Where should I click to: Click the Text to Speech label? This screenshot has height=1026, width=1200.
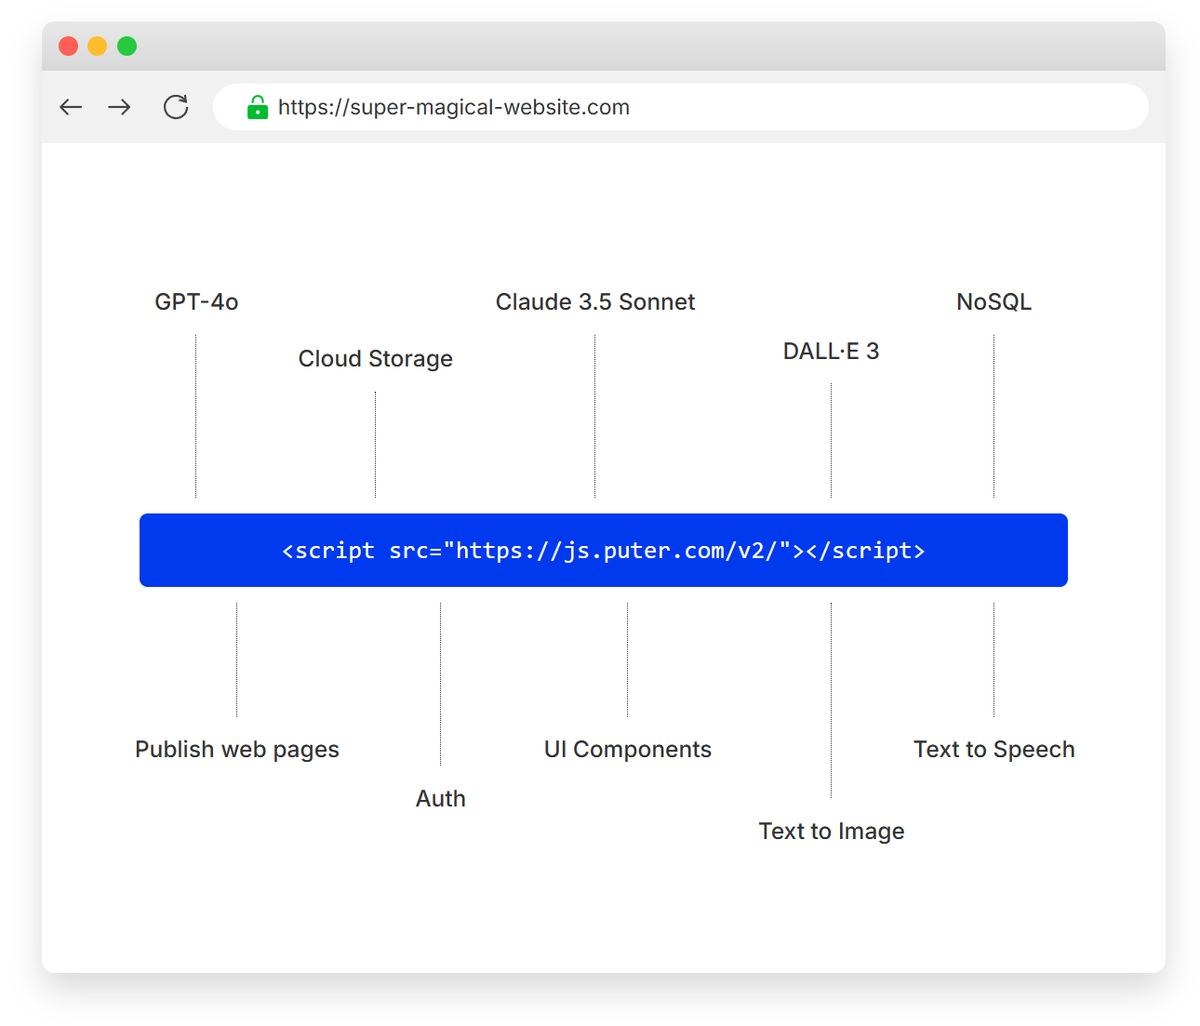[x=994, y=750]
